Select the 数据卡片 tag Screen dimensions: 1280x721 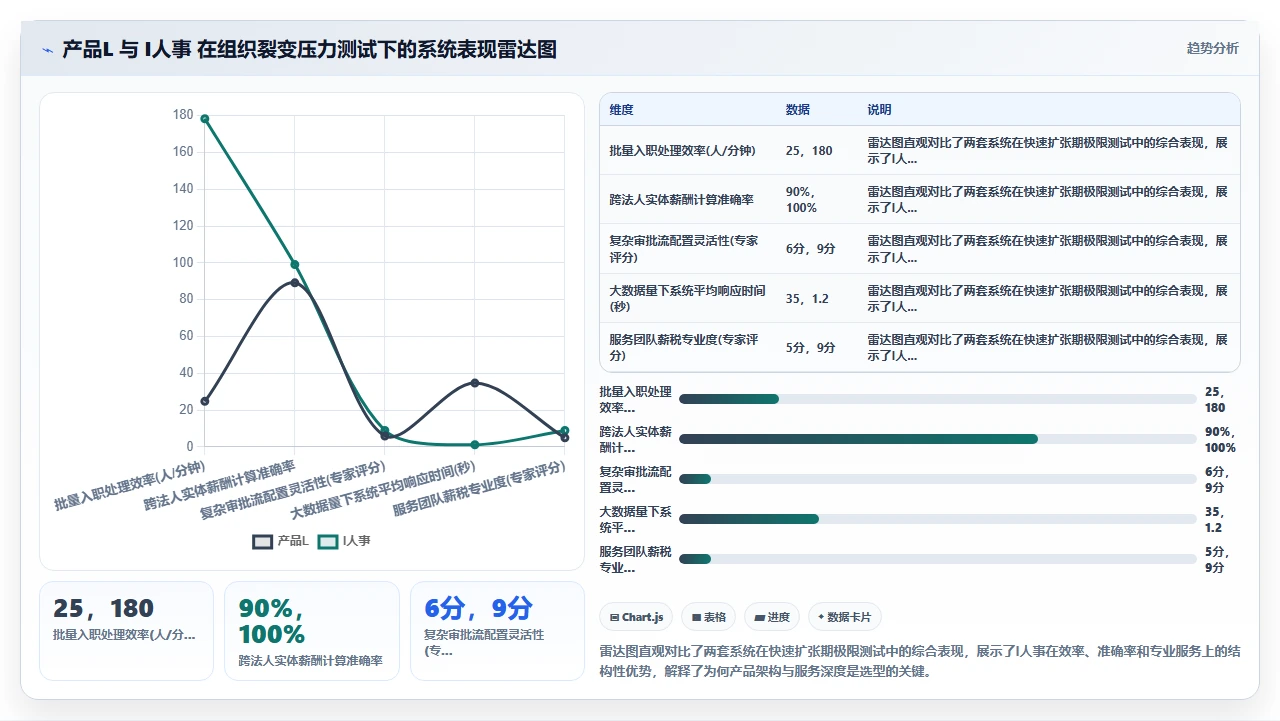845,617
